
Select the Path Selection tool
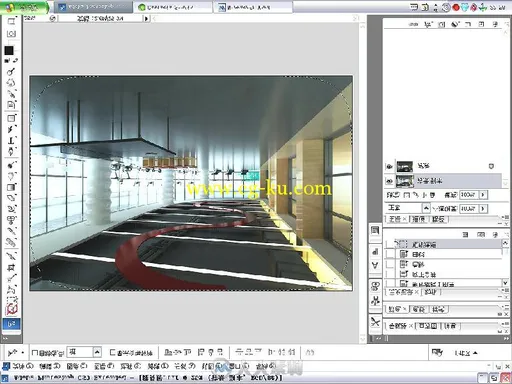coord(11,129)
